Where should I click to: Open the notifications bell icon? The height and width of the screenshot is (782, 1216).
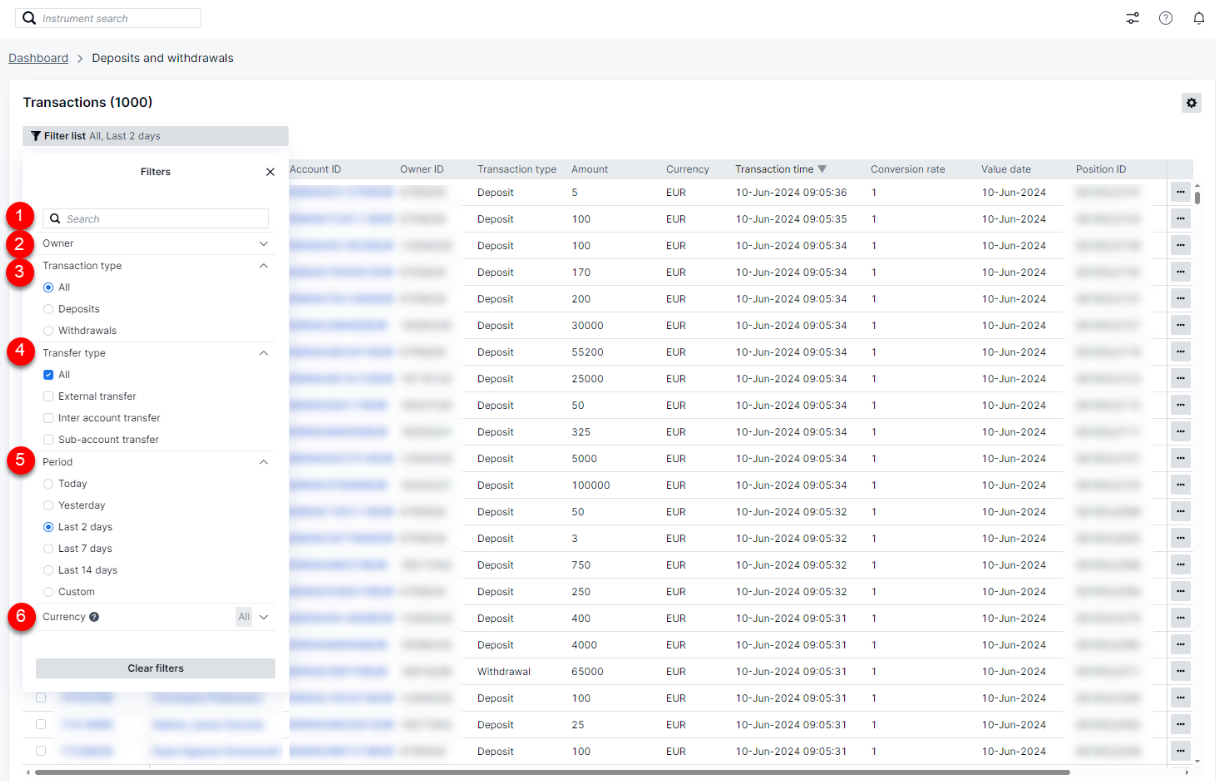[x=1198, y=18]
